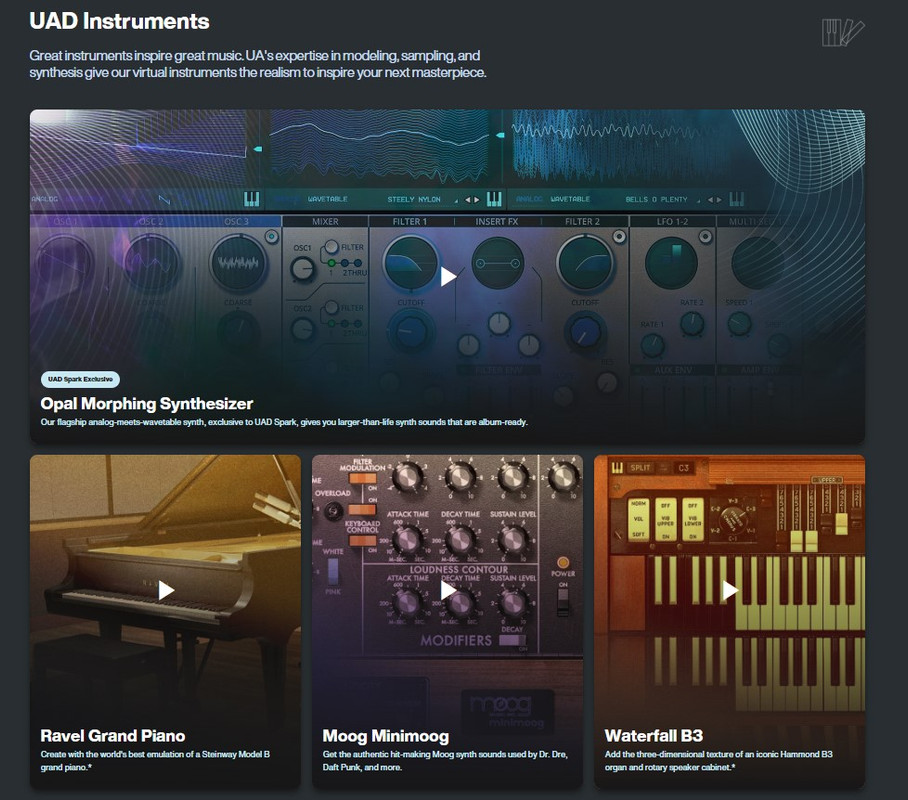This screenshot has height=800, width=908.
Task: Play the Waterfall B3 video
Action: [730, 590]
